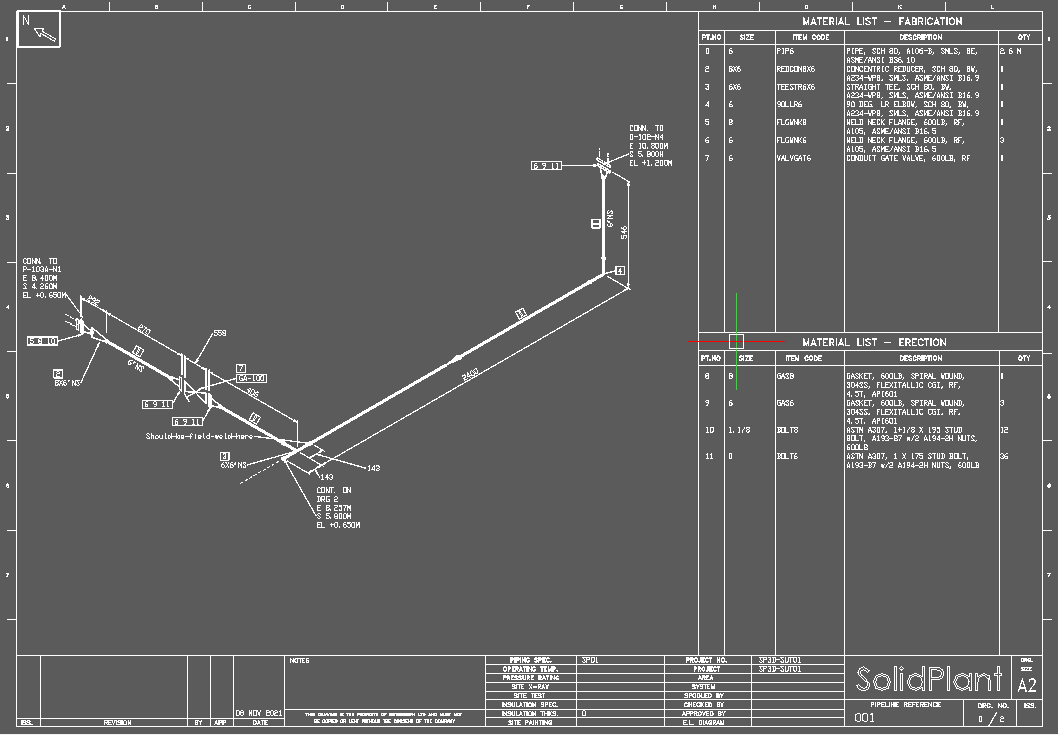Click the "Should be field weld here" note
This screenshot has width=1058, height=735.
coord(199,436)
